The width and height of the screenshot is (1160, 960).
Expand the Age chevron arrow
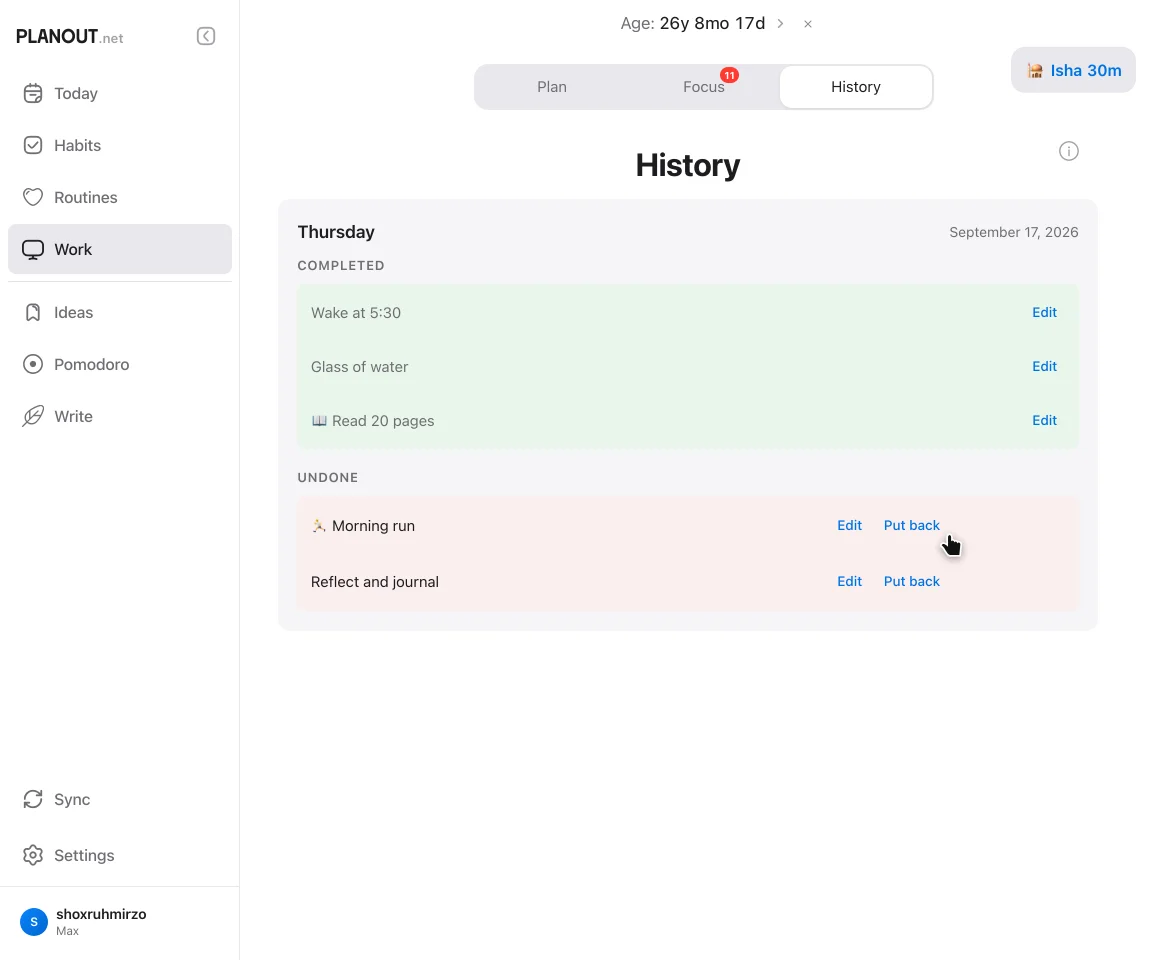click(x=780, y=24)
